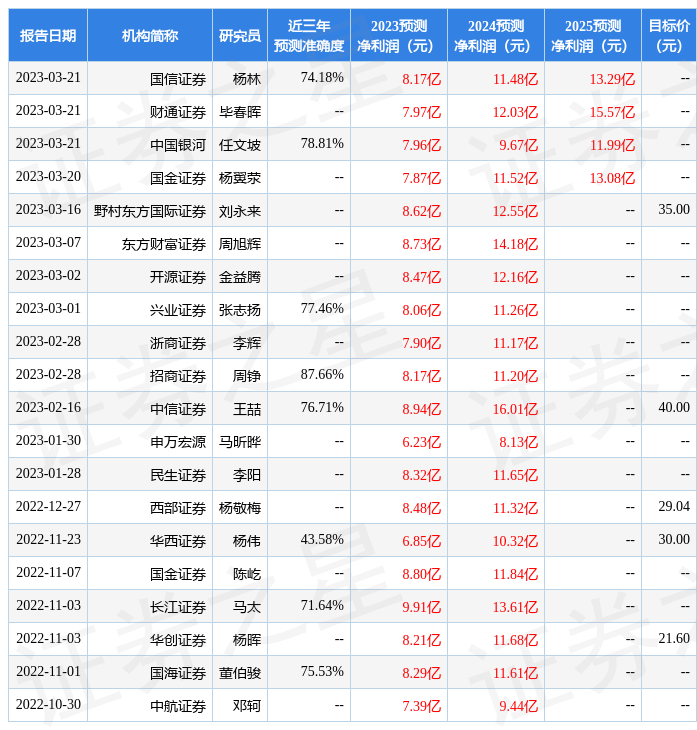Viewport: 697px width, 730px height.
Task: Click report date 2022-12-27
Action: coord(48,506)
